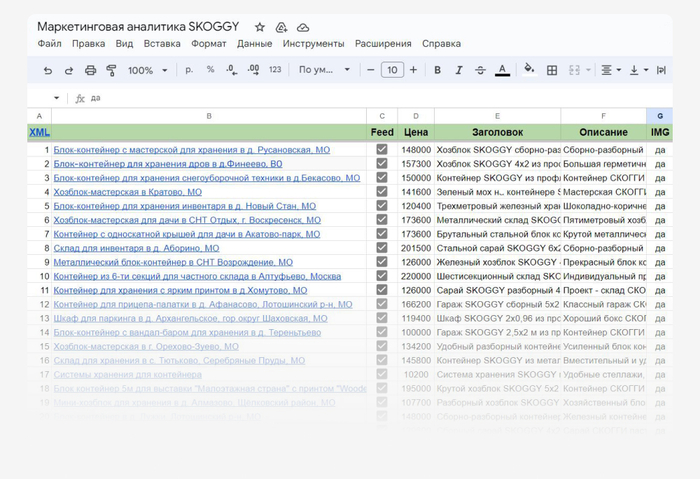Open horizontal align dropdown
700x479 pixels.
[610, 71]
